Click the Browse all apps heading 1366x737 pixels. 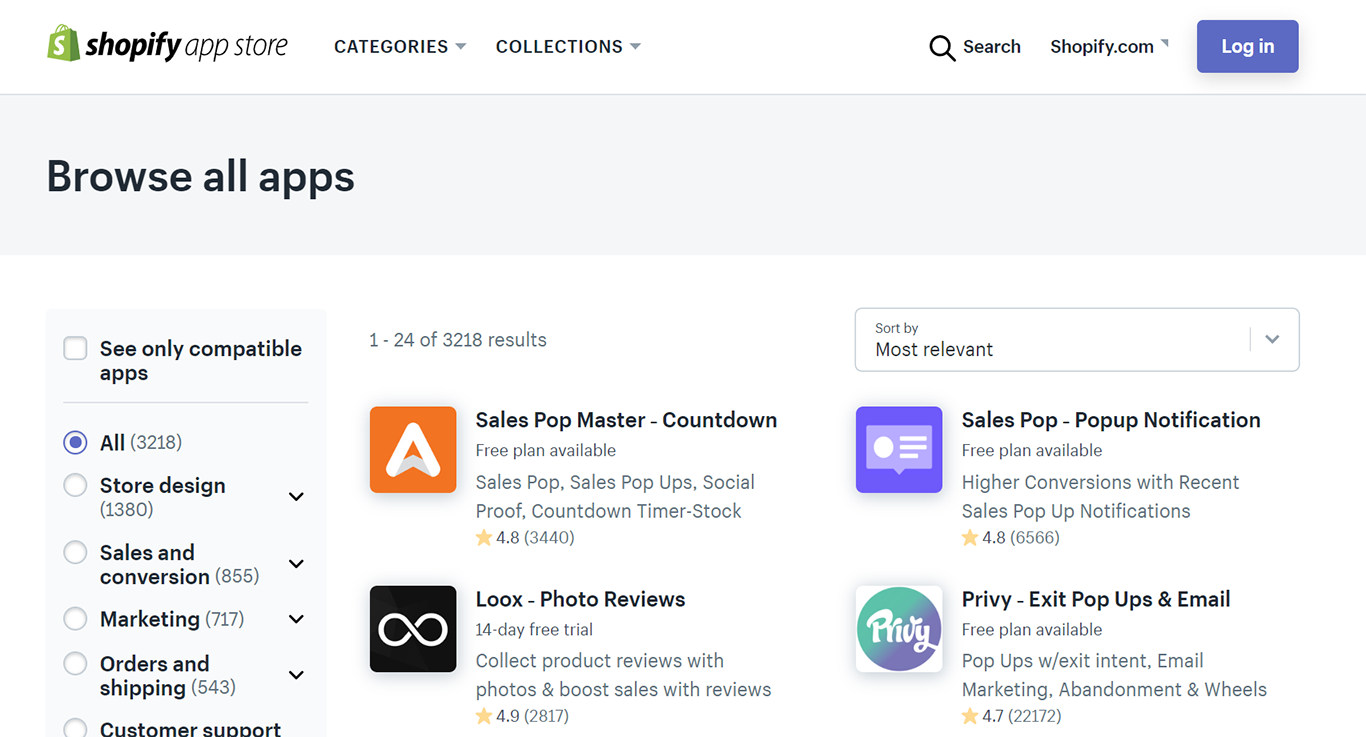(x=201, y=176)
